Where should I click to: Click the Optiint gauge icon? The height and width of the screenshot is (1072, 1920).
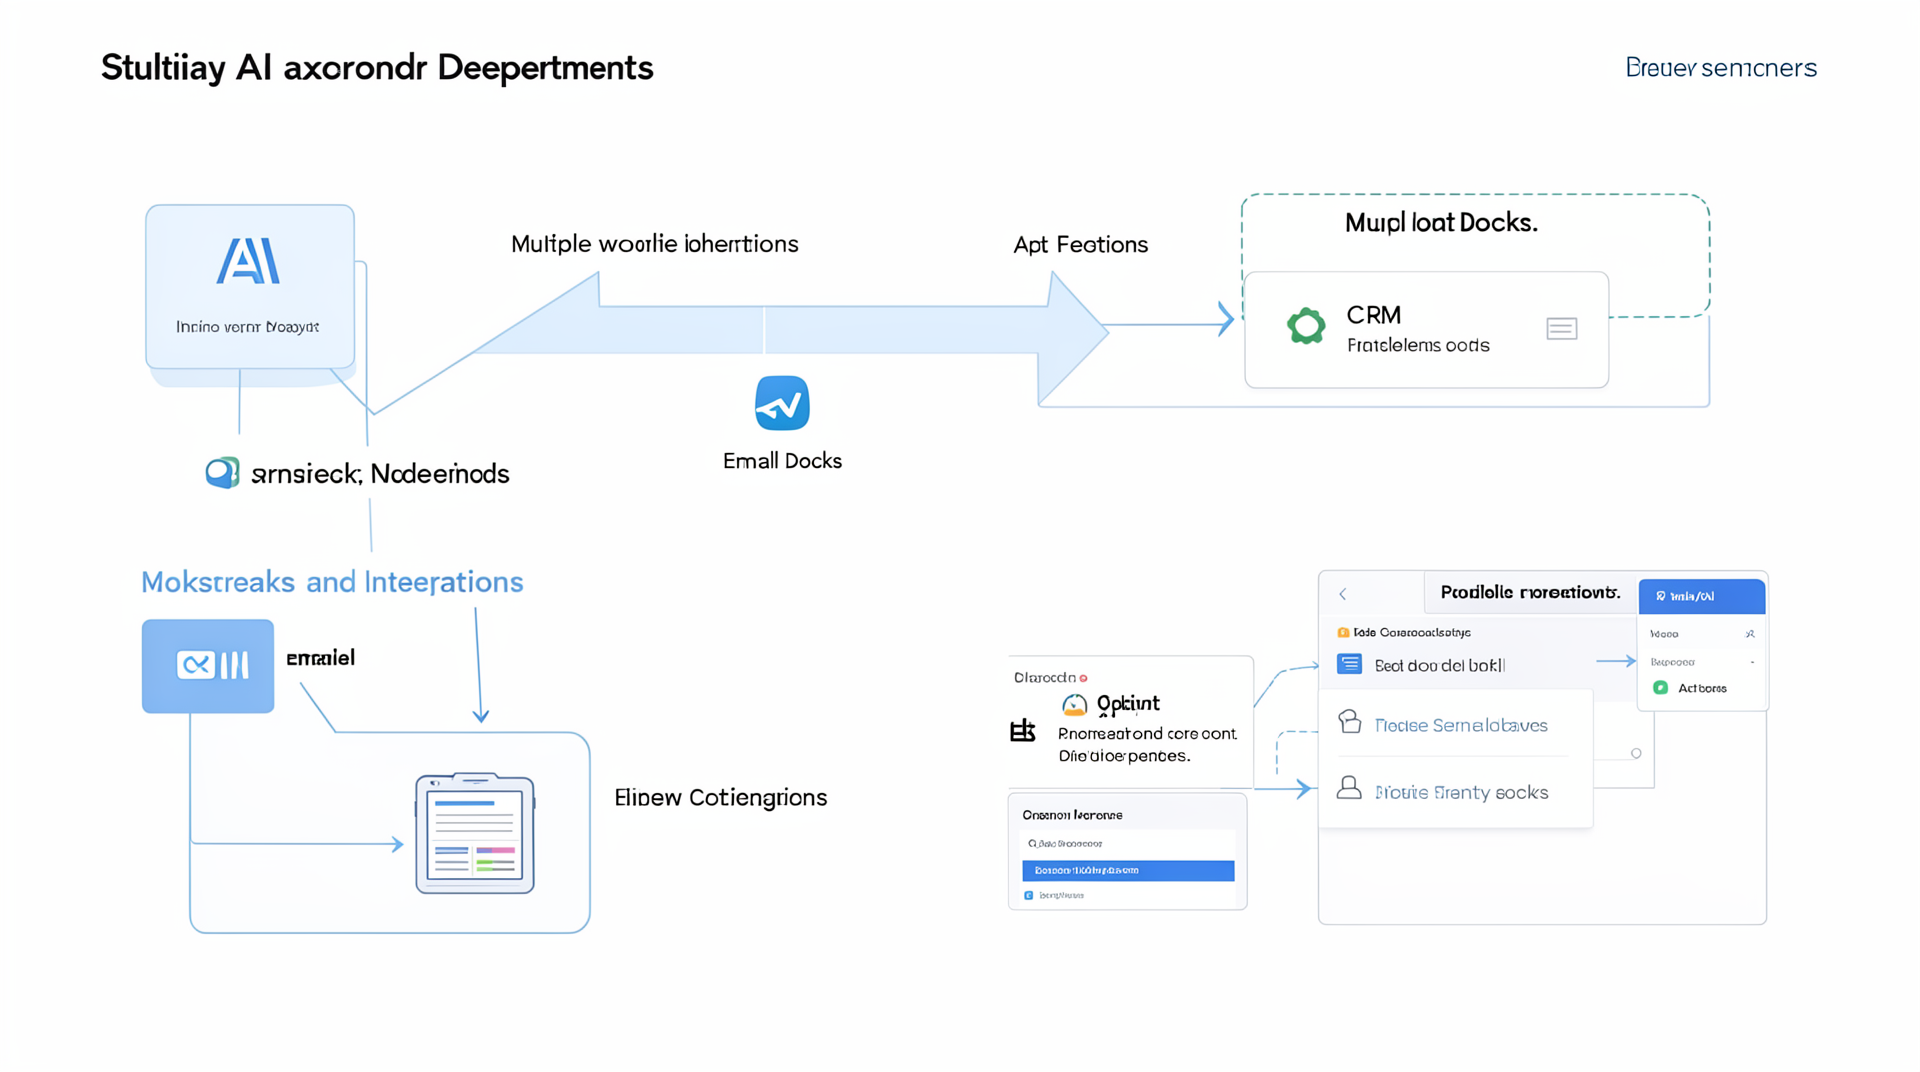(1074, 705)
